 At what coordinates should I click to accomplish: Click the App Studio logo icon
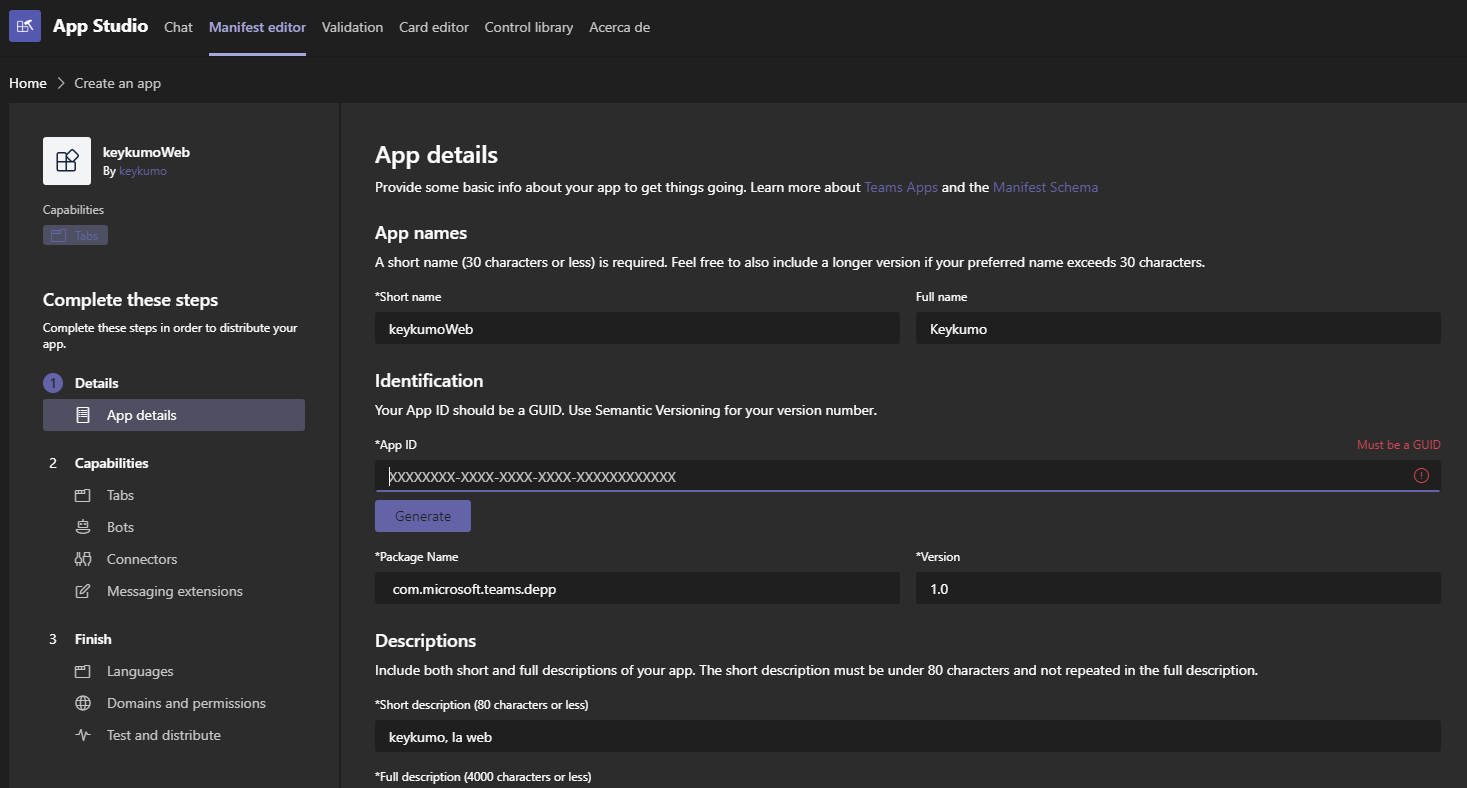25,26
